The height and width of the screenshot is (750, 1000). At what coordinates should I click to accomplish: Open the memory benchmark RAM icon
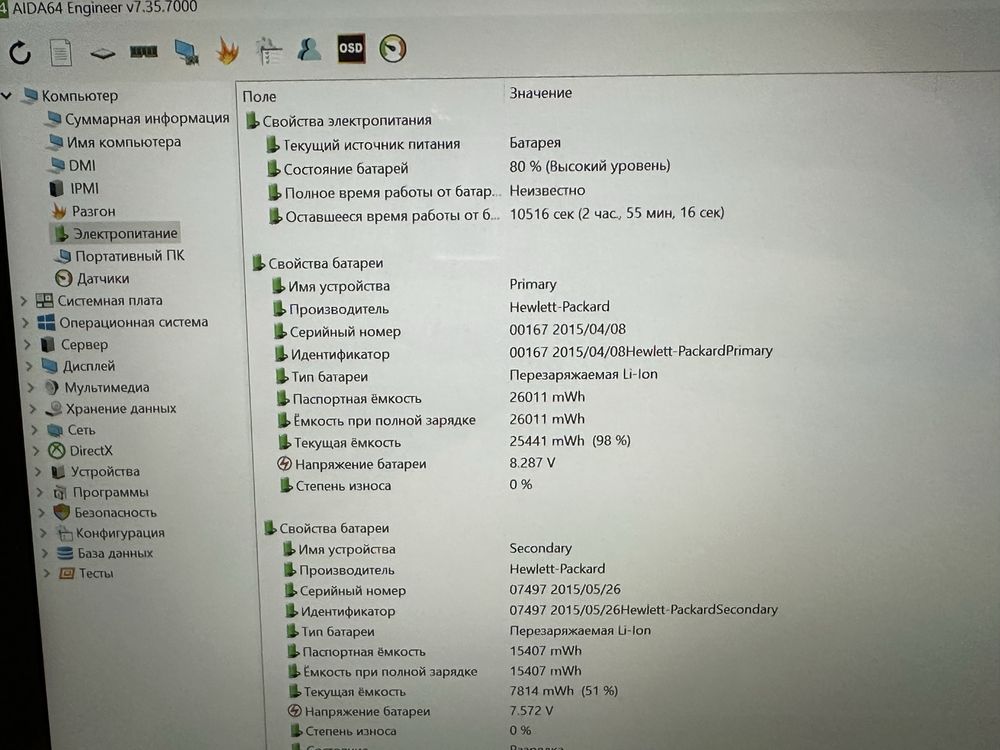tap(143, 52)
